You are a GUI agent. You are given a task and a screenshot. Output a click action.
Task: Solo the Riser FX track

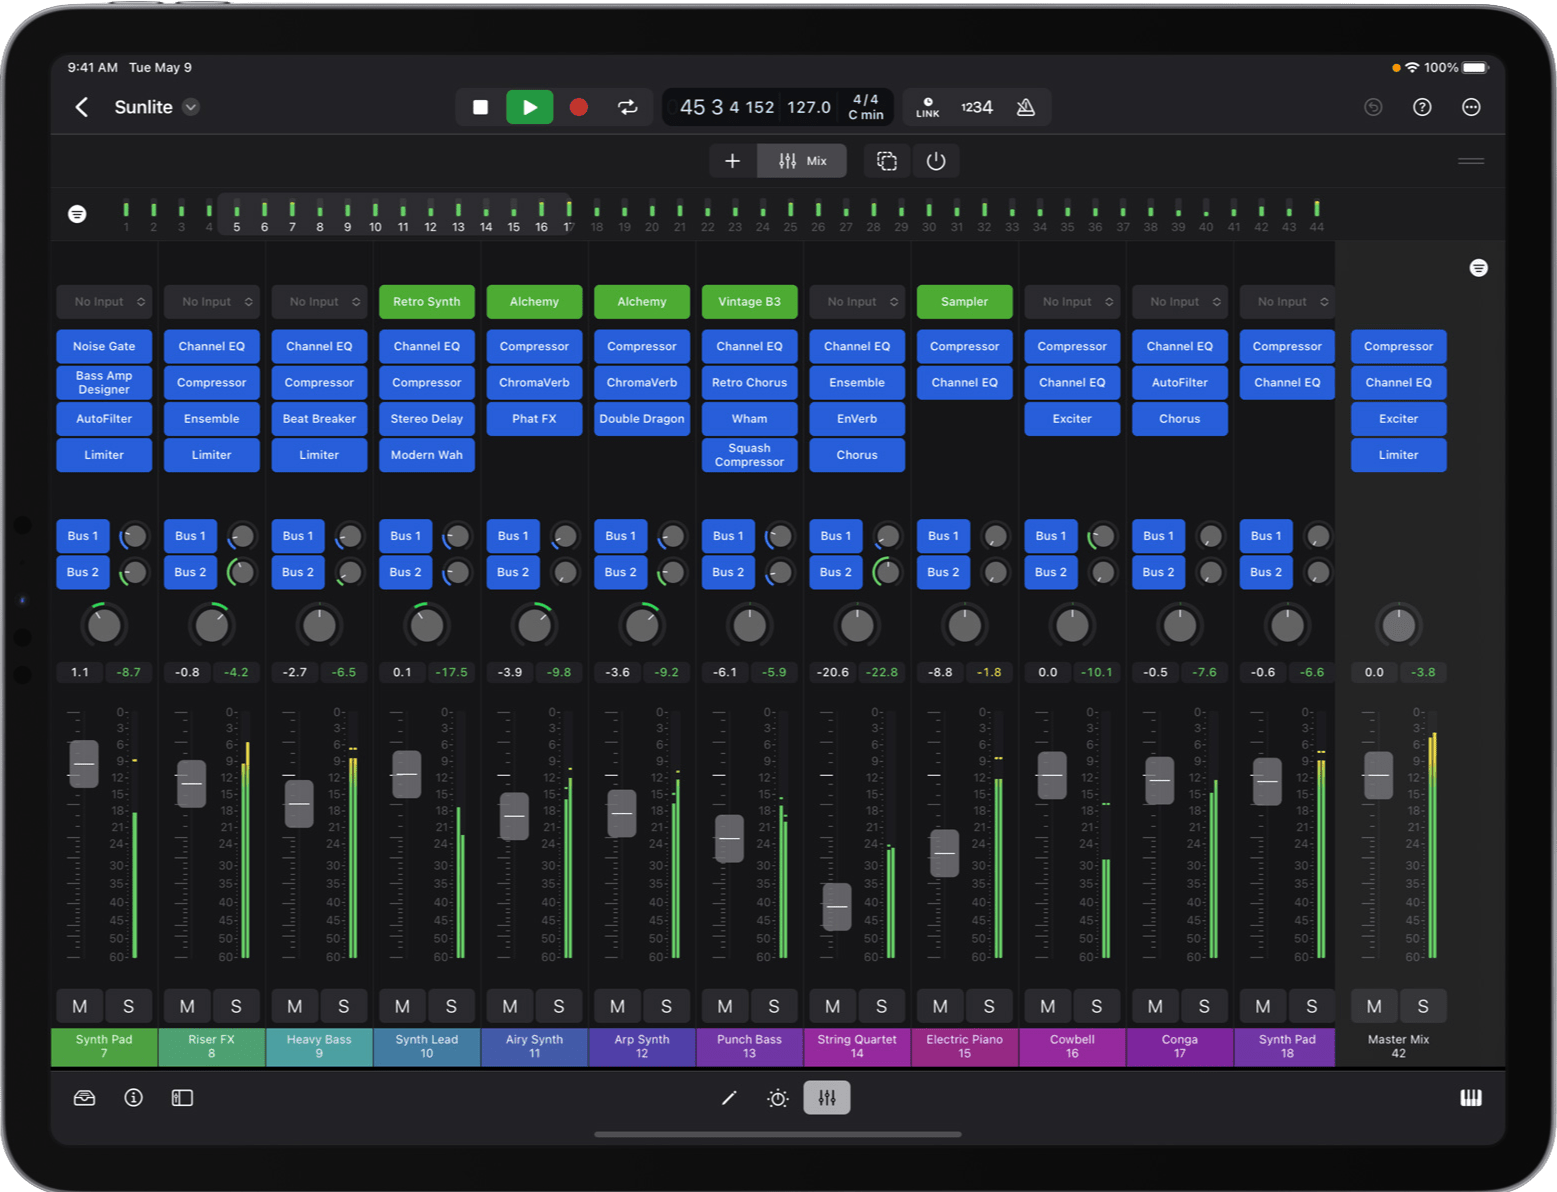pos(236,1007)
